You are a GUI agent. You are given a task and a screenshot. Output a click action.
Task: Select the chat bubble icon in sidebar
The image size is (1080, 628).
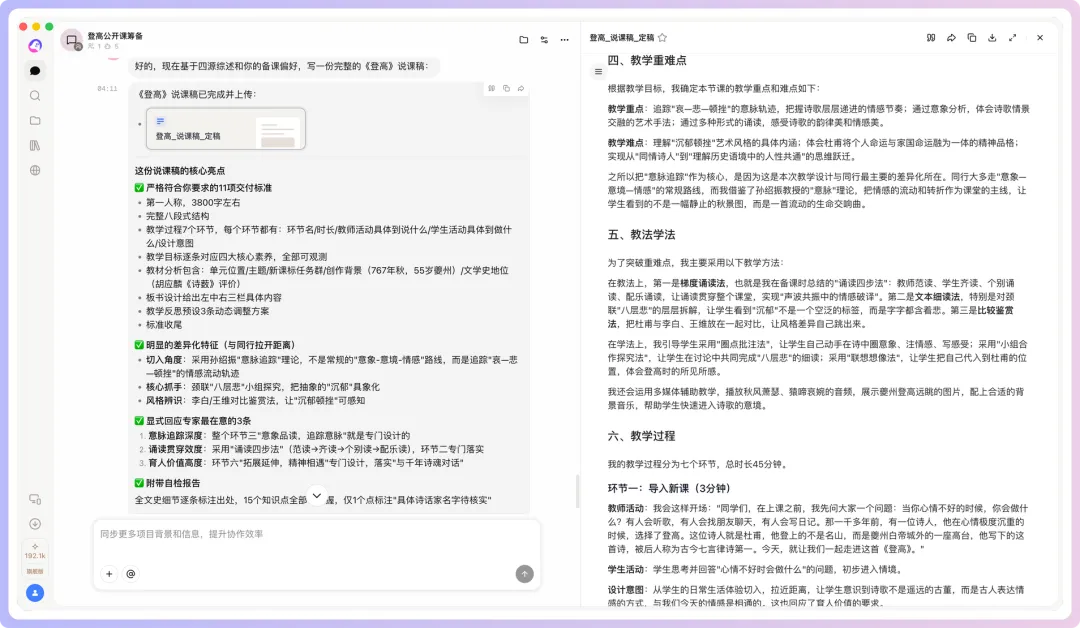coord(35,71)
